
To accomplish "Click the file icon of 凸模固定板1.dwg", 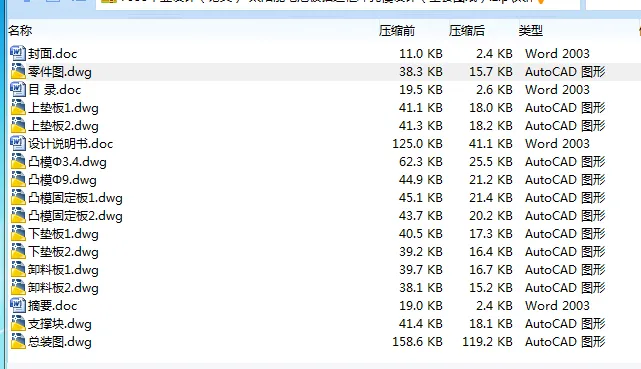I will (18, 197).
